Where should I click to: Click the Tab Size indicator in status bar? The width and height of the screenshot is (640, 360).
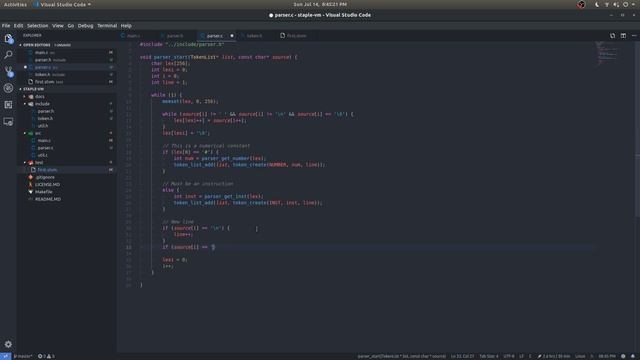click(489, 356)
